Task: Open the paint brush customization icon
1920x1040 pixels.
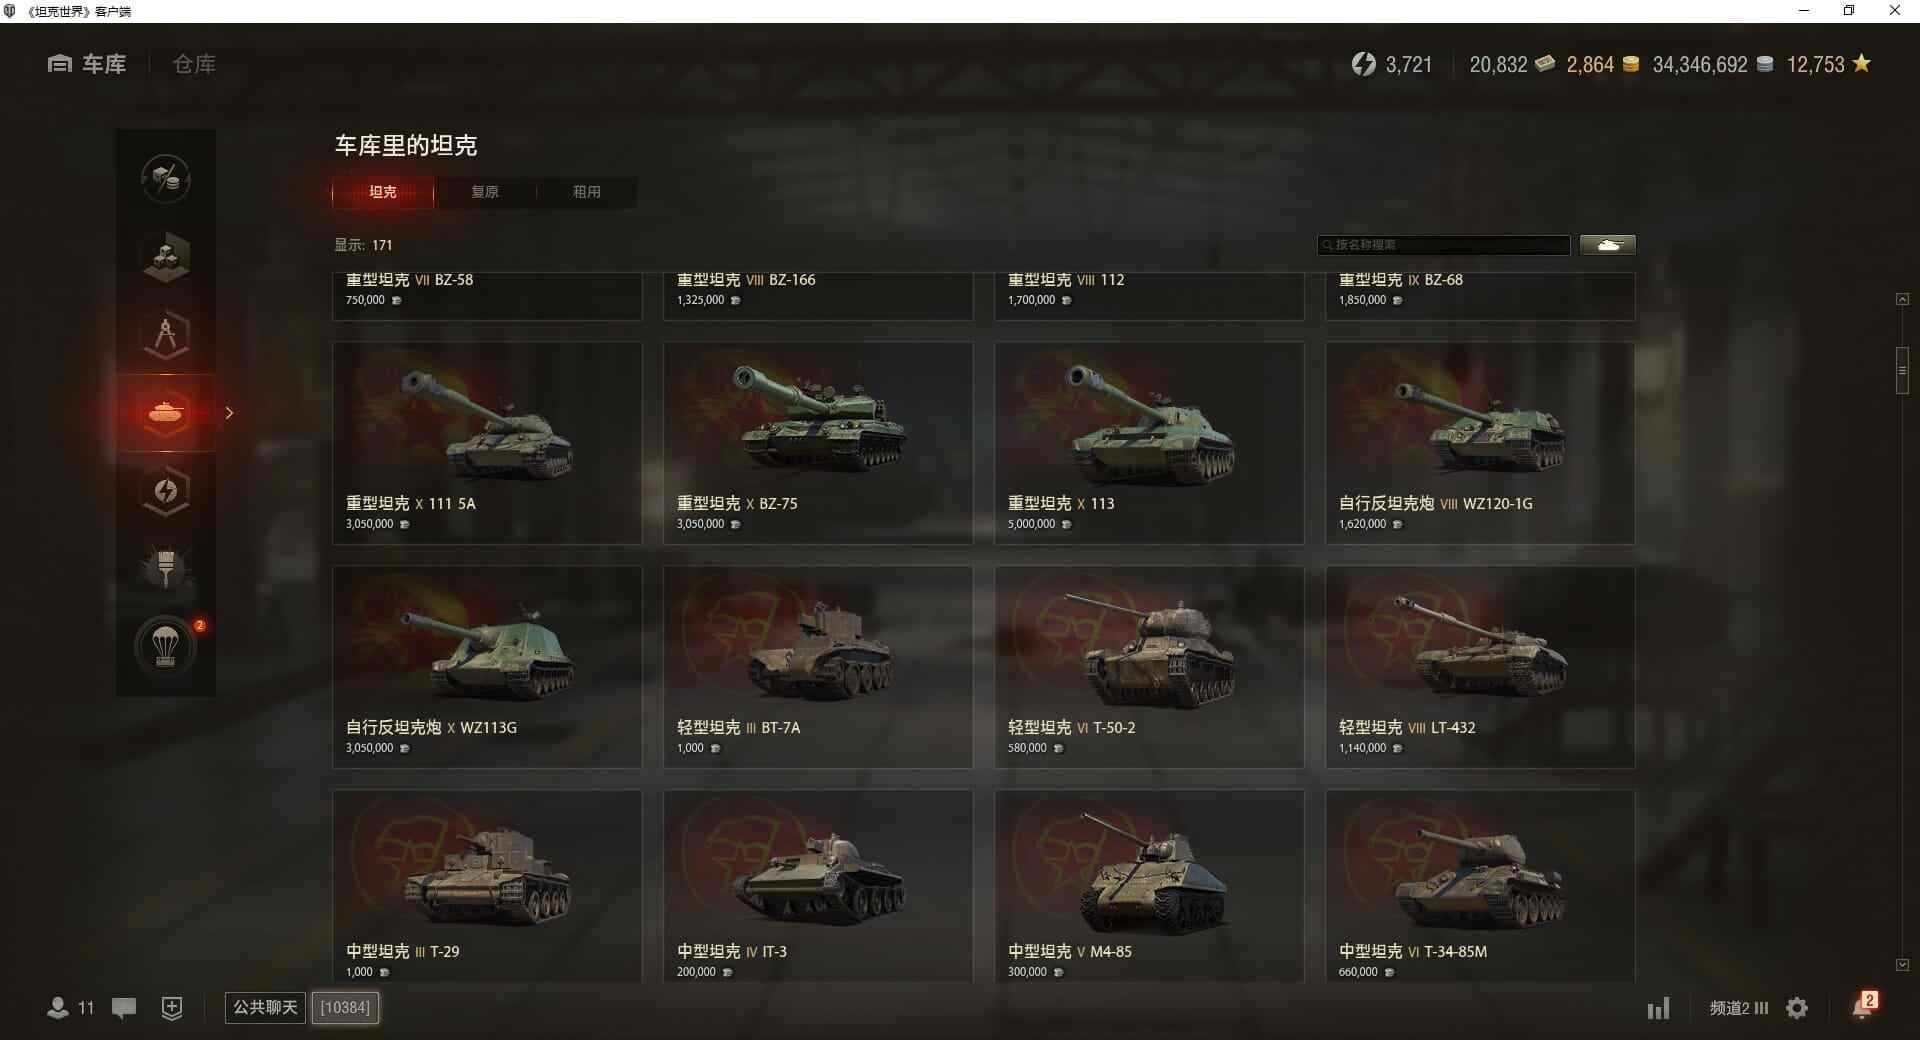Action: coord(166,568)
